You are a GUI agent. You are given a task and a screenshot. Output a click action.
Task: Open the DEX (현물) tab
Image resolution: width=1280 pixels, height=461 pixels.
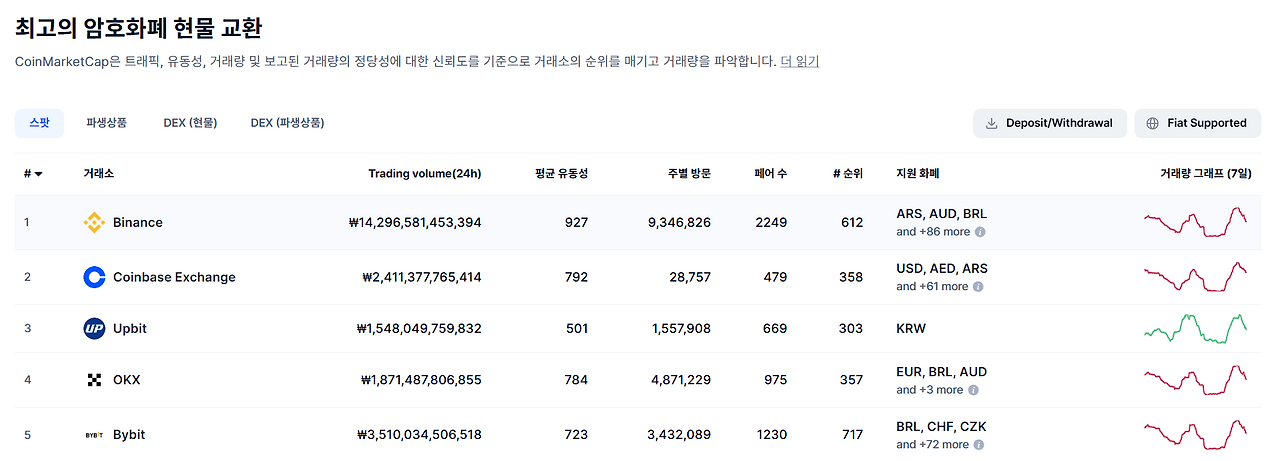click(x=190, y=123)
